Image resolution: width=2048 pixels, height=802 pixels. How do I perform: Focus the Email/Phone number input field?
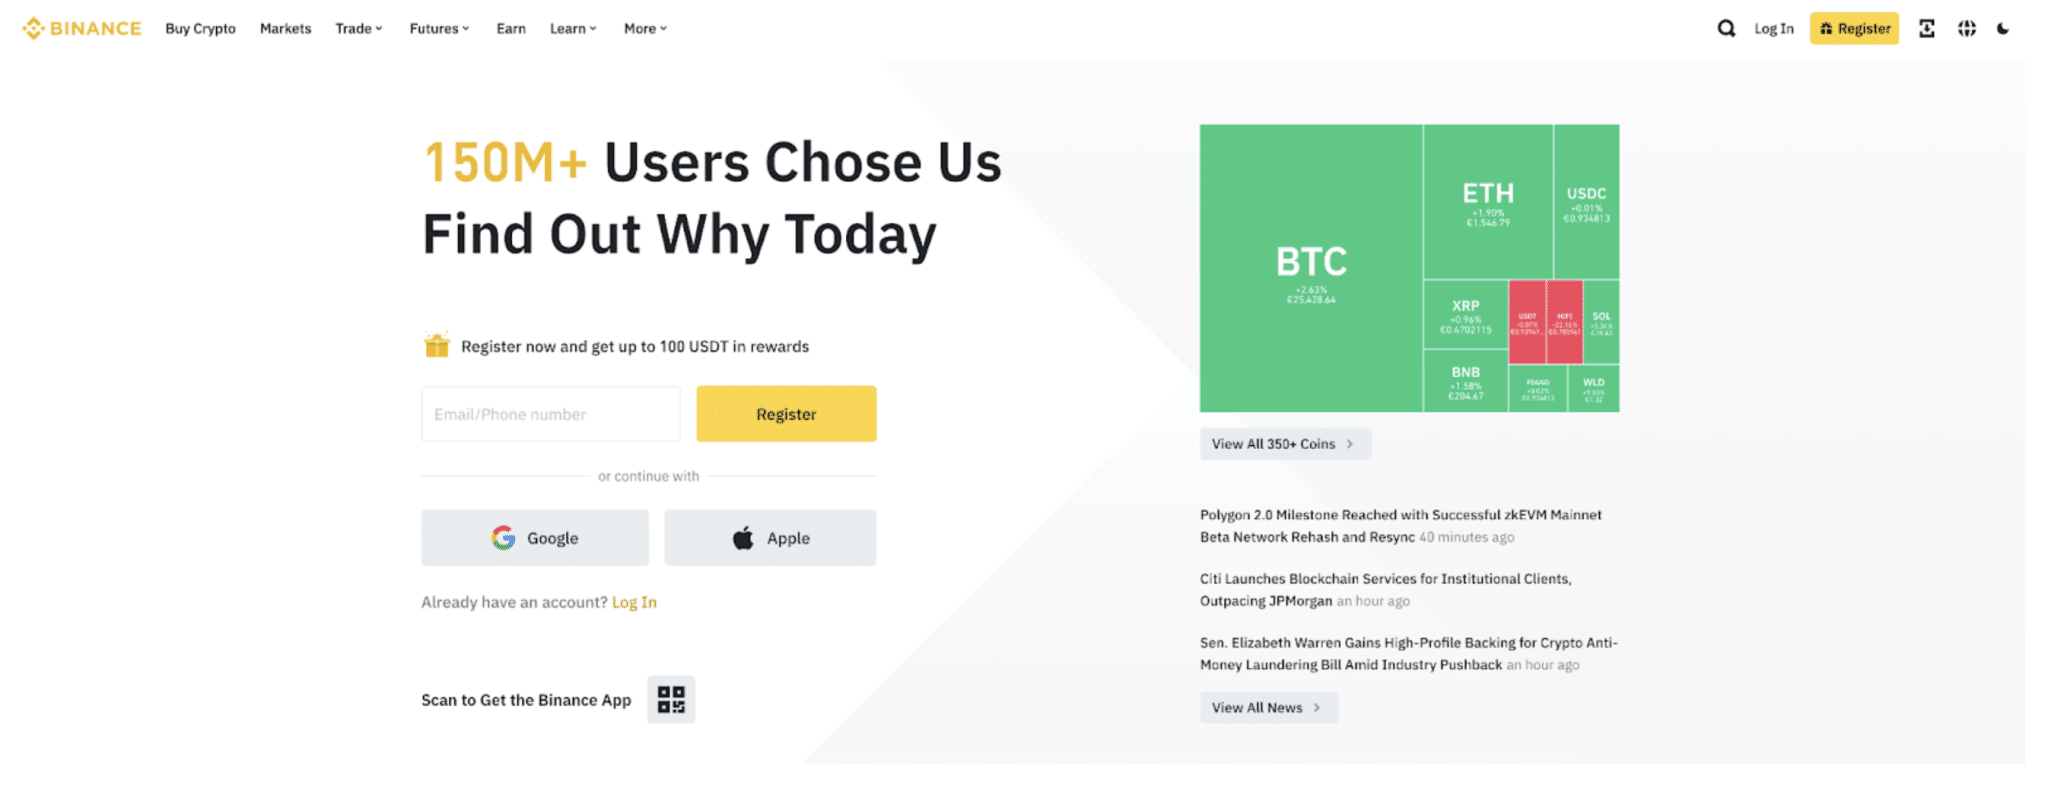point(551,414)
